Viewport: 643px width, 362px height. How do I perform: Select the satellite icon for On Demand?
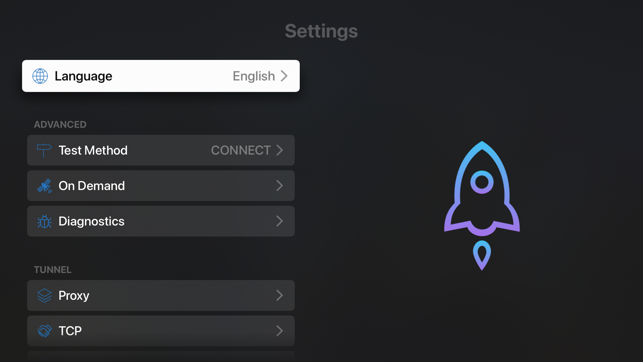(44, 186)
